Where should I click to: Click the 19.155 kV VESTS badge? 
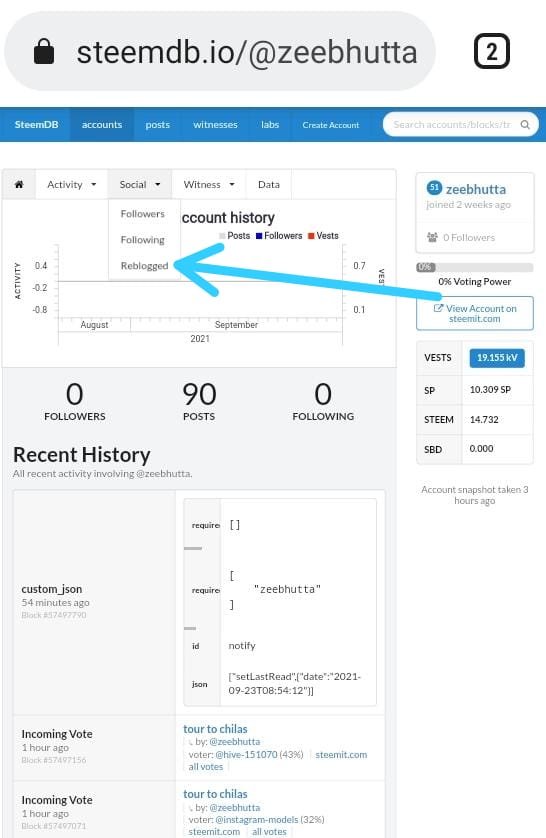(497, 358)
